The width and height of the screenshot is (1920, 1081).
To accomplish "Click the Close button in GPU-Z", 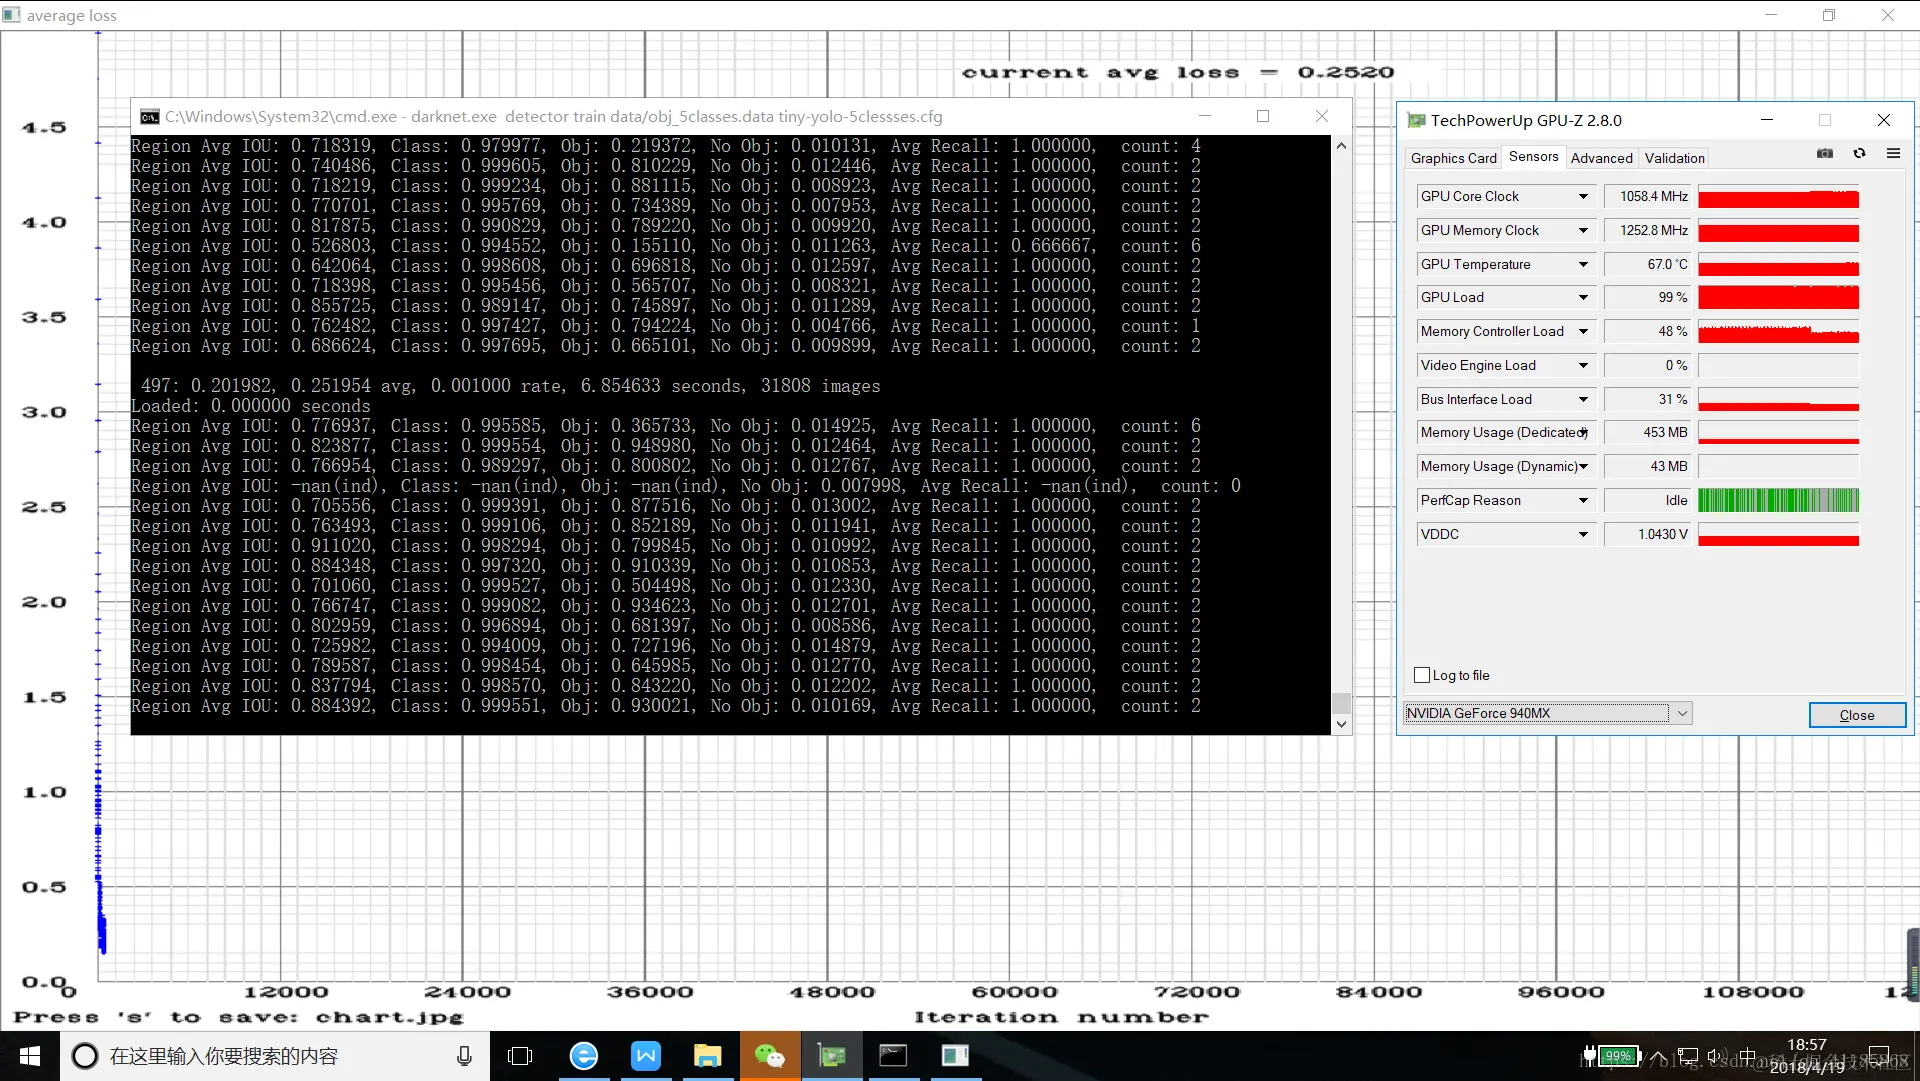I will [x=1856, y=715].
